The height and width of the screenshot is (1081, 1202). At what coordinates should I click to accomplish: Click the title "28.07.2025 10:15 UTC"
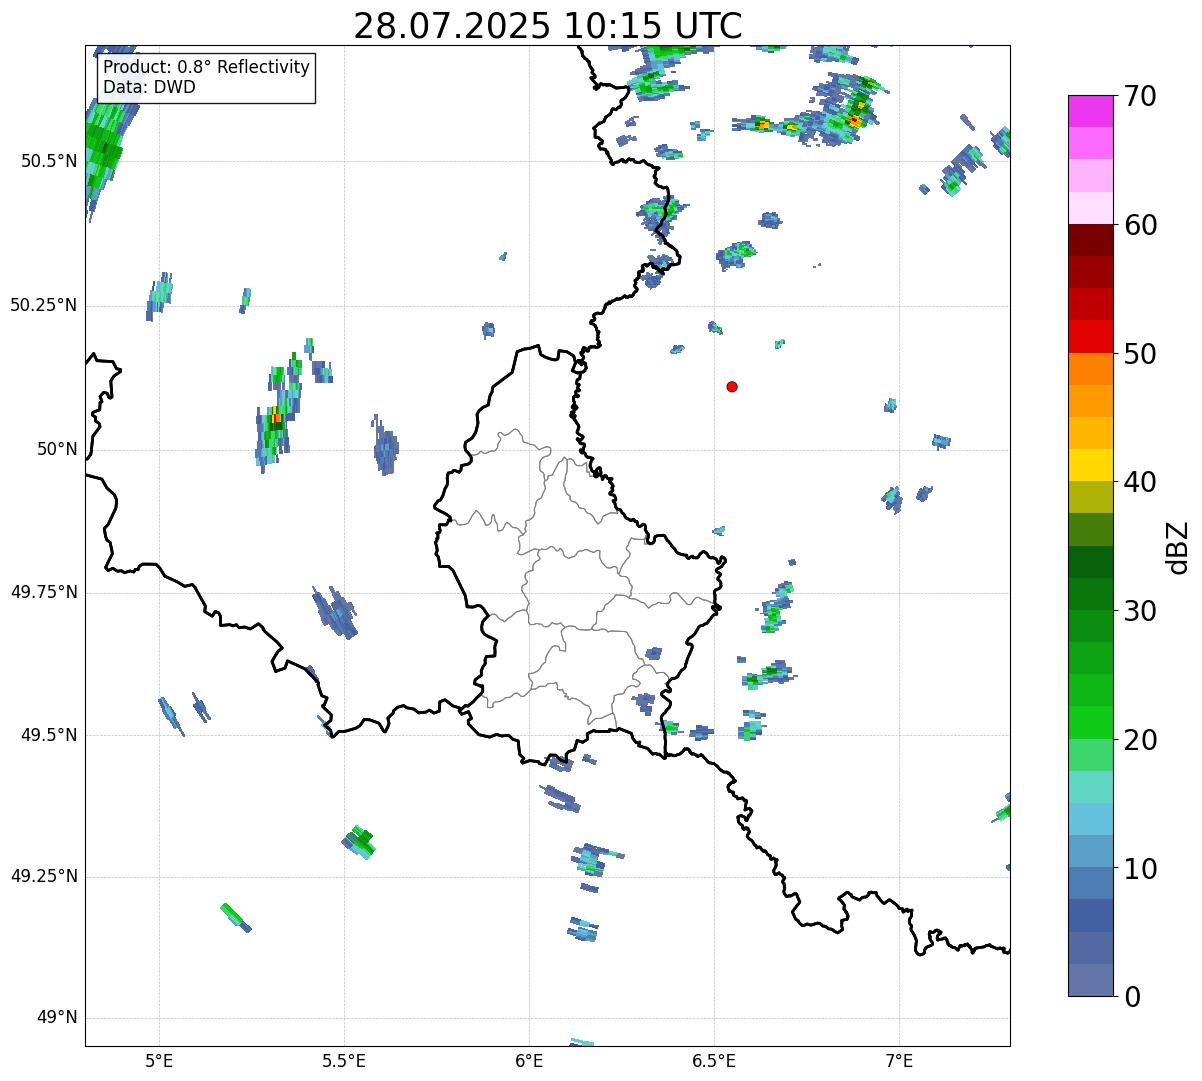(548, 26)
